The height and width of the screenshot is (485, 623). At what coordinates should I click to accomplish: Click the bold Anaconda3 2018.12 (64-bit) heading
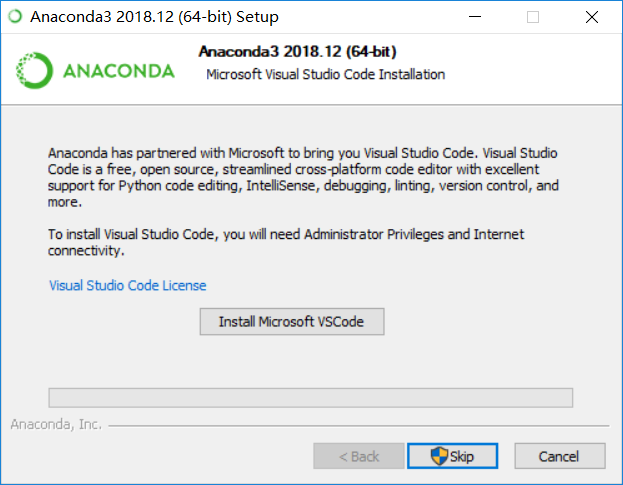pyautogui.click(x=298, y=52)
